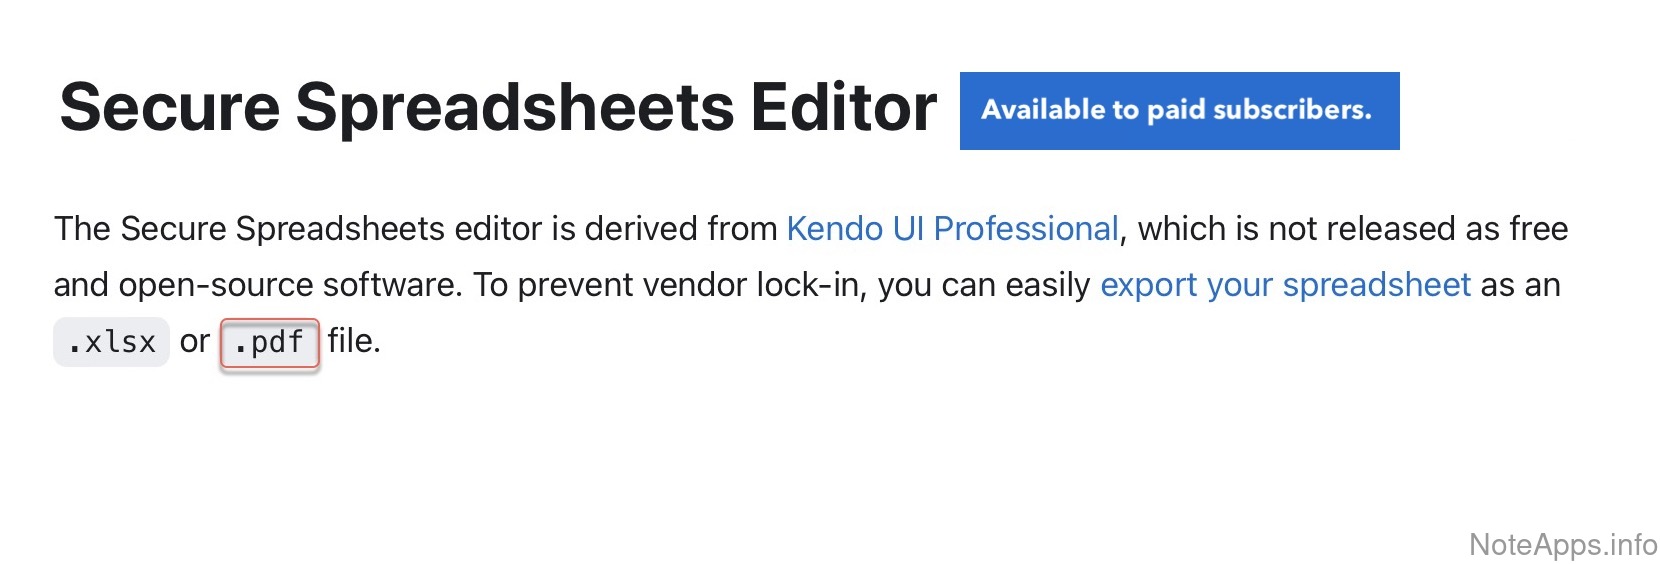This screenshot has width=1660, height=564.
Task: Click the "Available to paid subscribers." badge
Action: (1179, 111)
